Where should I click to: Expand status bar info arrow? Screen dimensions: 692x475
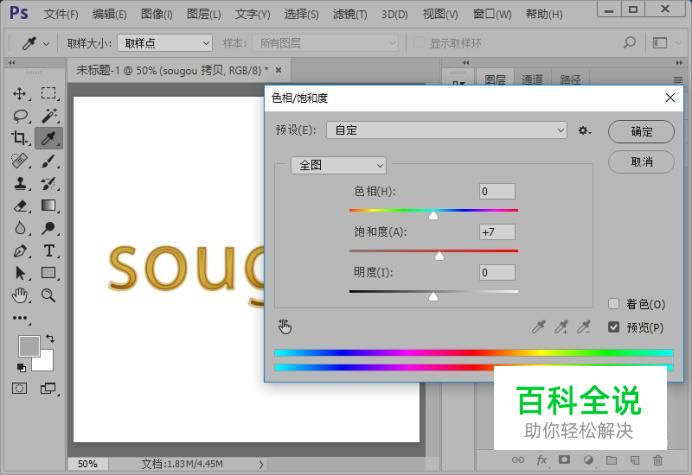coord(261,464)
